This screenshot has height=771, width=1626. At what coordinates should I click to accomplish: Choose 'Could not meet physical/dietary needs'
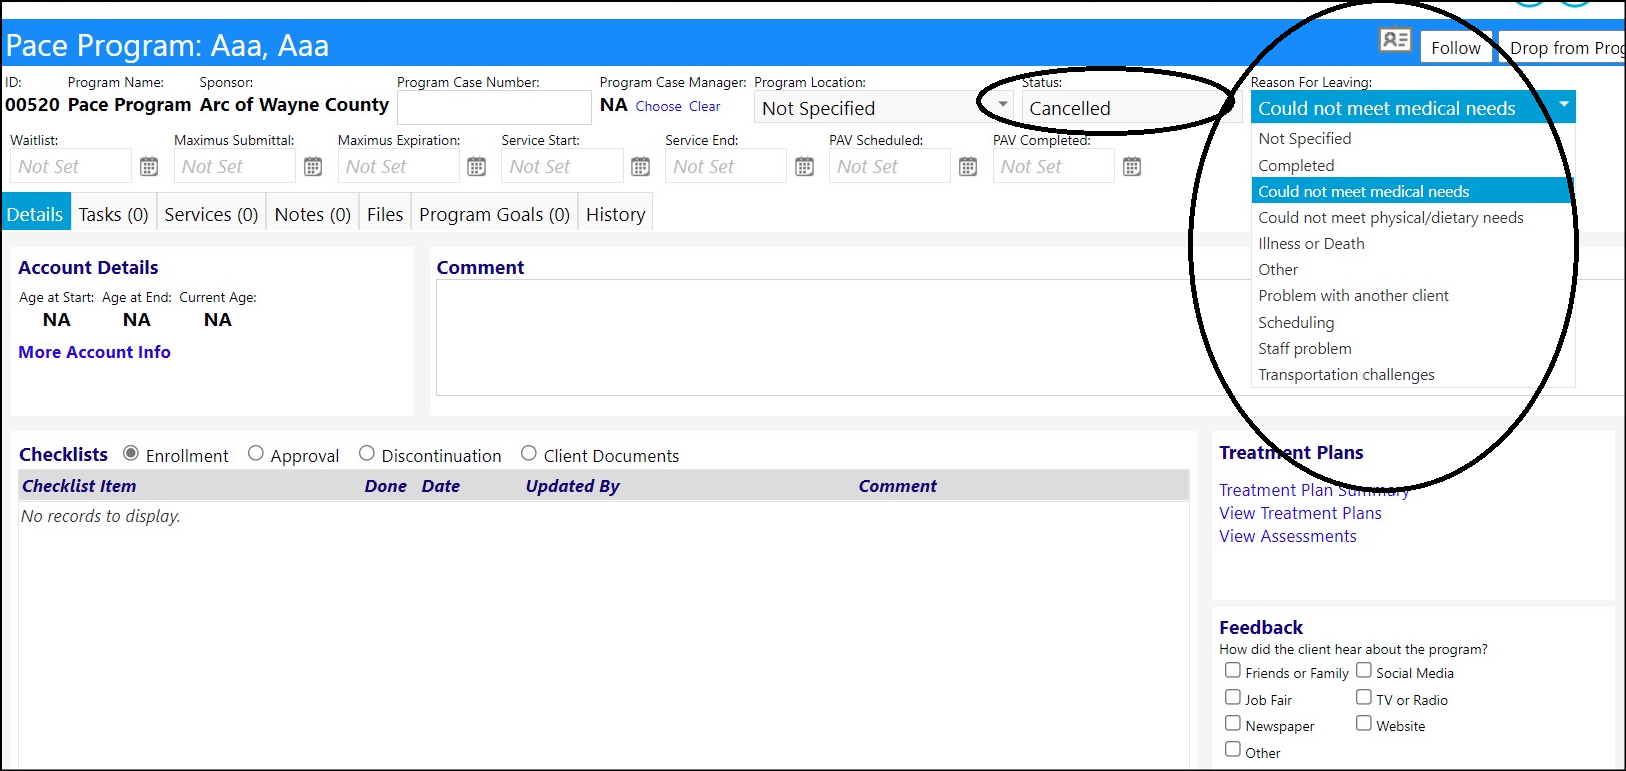[x=1413, y=217]
